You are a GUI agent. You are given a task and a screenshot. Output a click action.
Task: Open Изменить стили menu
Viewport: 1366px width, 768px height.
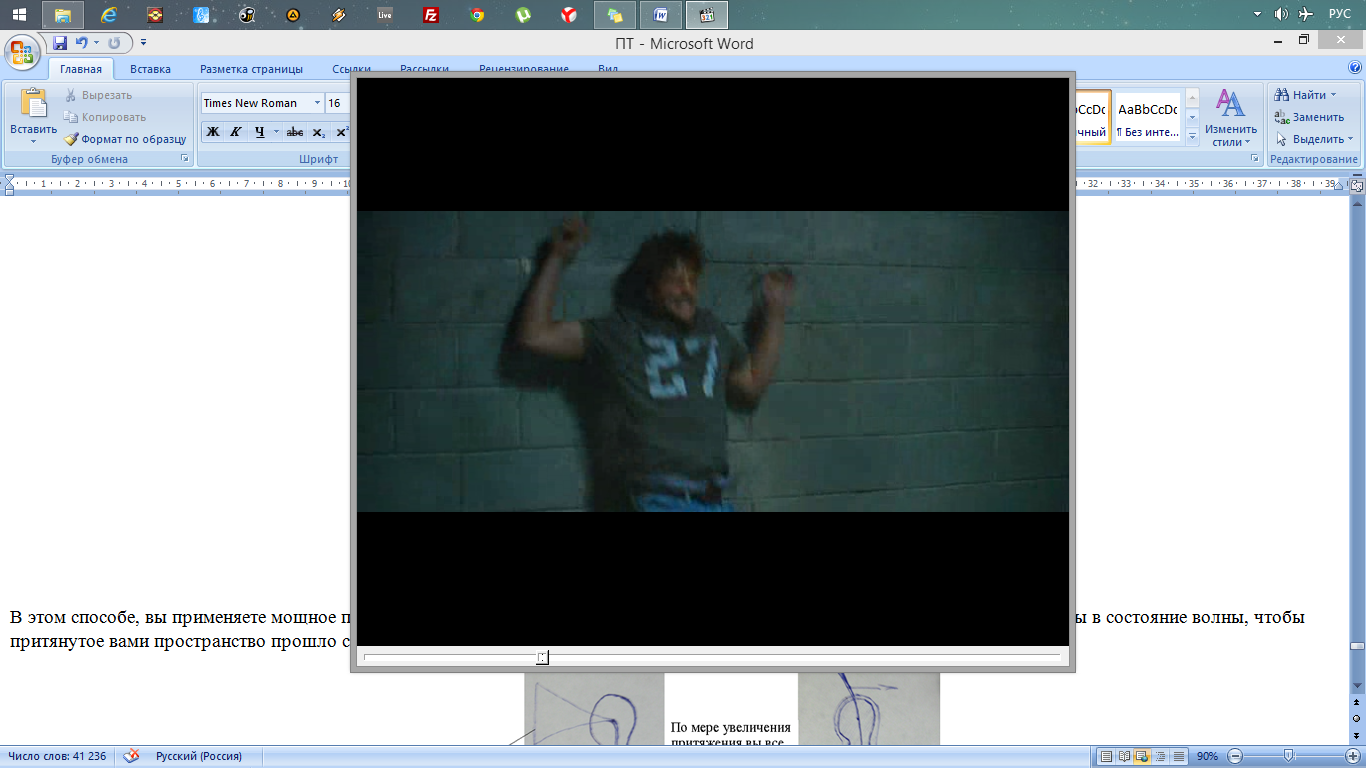(1230, 118)
